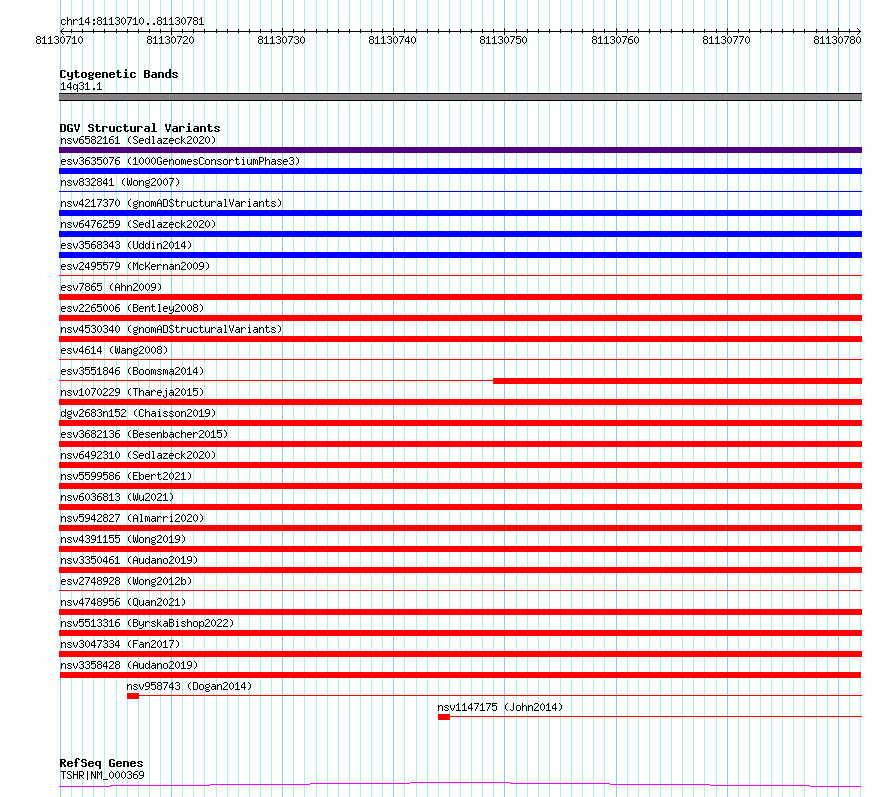
Task: Open variant nsv5599586 (Ebert2021)
Action: [x=126, y=476]
